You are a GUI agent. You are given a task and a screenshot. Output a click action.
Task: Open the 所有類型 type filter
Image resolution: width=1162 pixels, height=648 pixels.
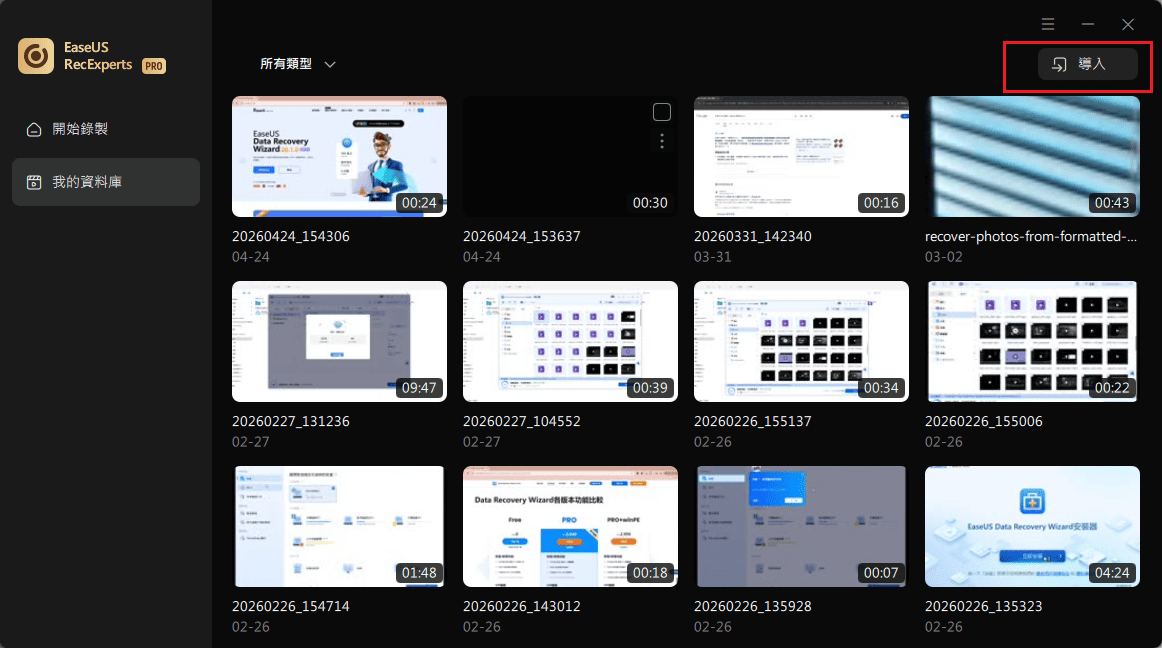click(298, 65)
